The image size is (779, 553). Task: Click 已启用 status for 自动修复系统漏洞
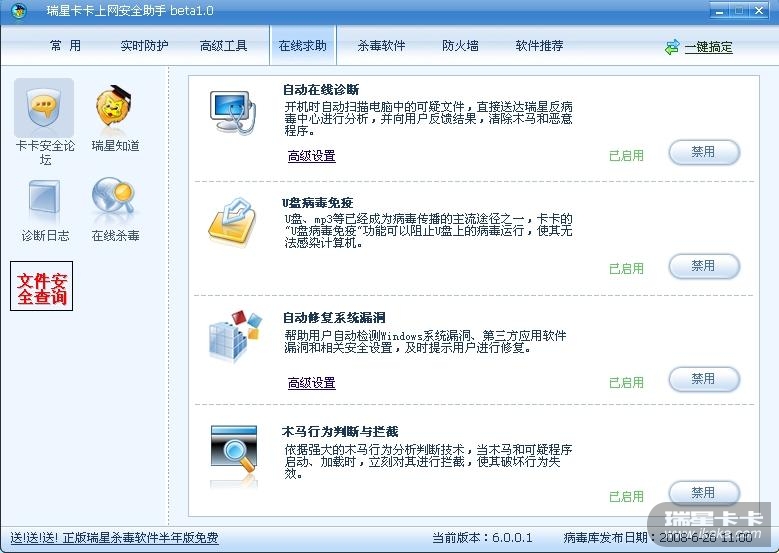626,383
